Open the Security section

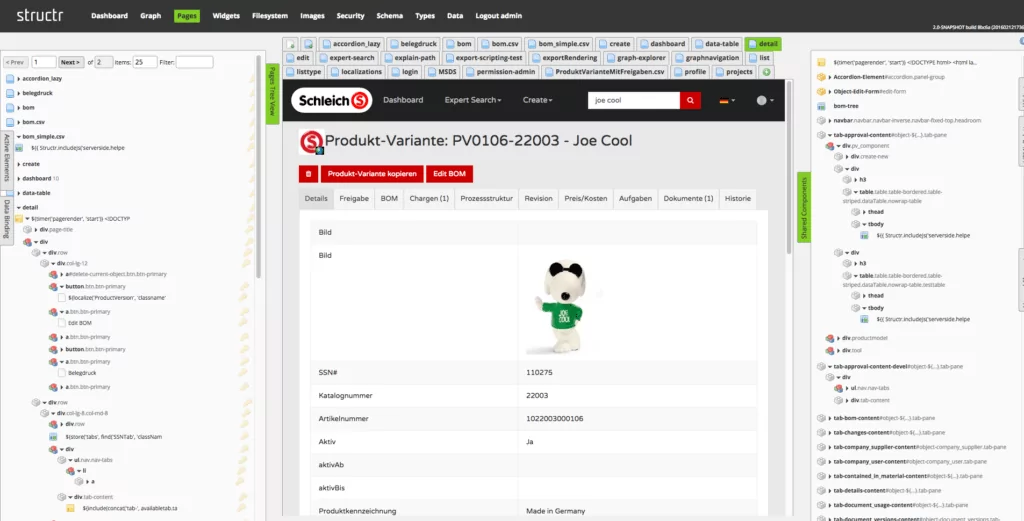click(350, 16)
